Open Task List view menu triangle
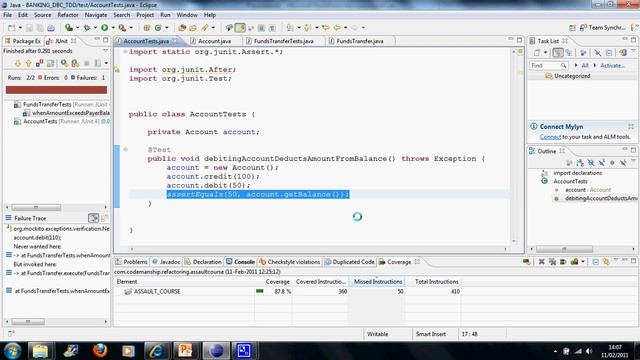The image size is (640, 360). (633, 51)
